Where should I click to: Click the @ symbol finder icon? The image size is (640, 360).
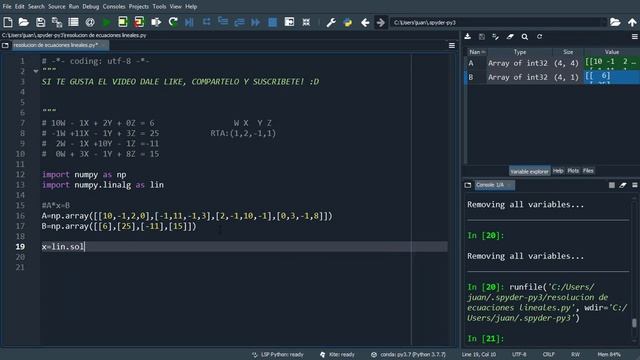point(90,22)
